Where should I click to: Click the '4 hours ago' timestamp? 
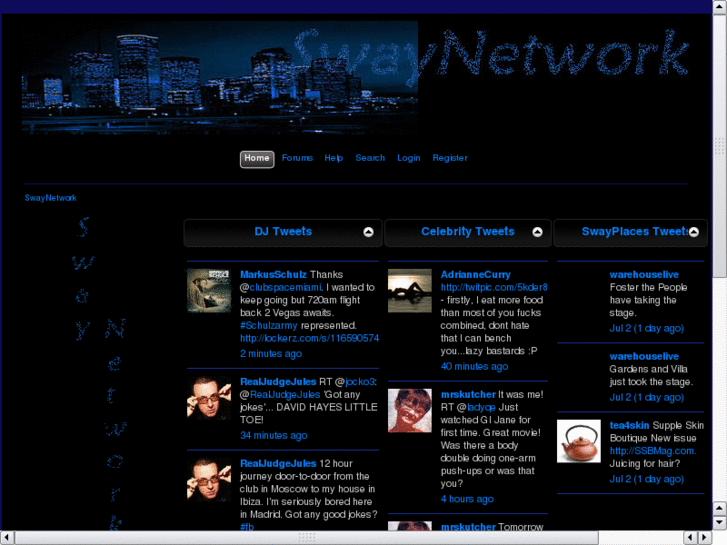467,499
